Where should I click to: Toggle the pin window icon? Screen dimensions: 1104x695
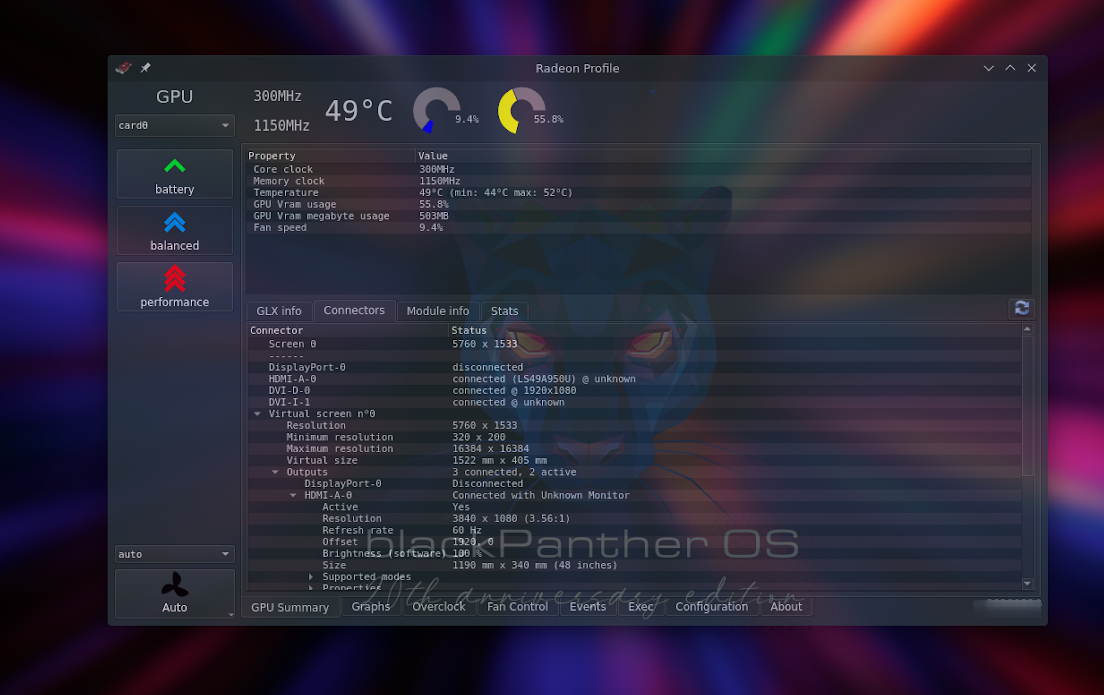point(145,68)
